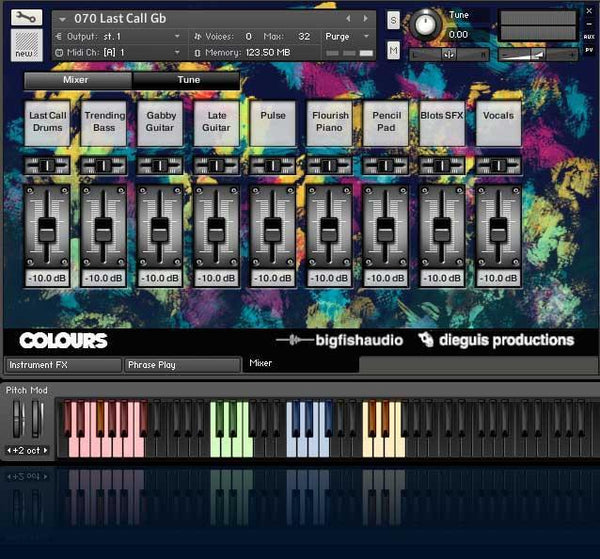The height and width of the screenshot is (559, 600).
Task: Switch to the Tune tab
Action: pyautogui.click(x=188, y=80)
